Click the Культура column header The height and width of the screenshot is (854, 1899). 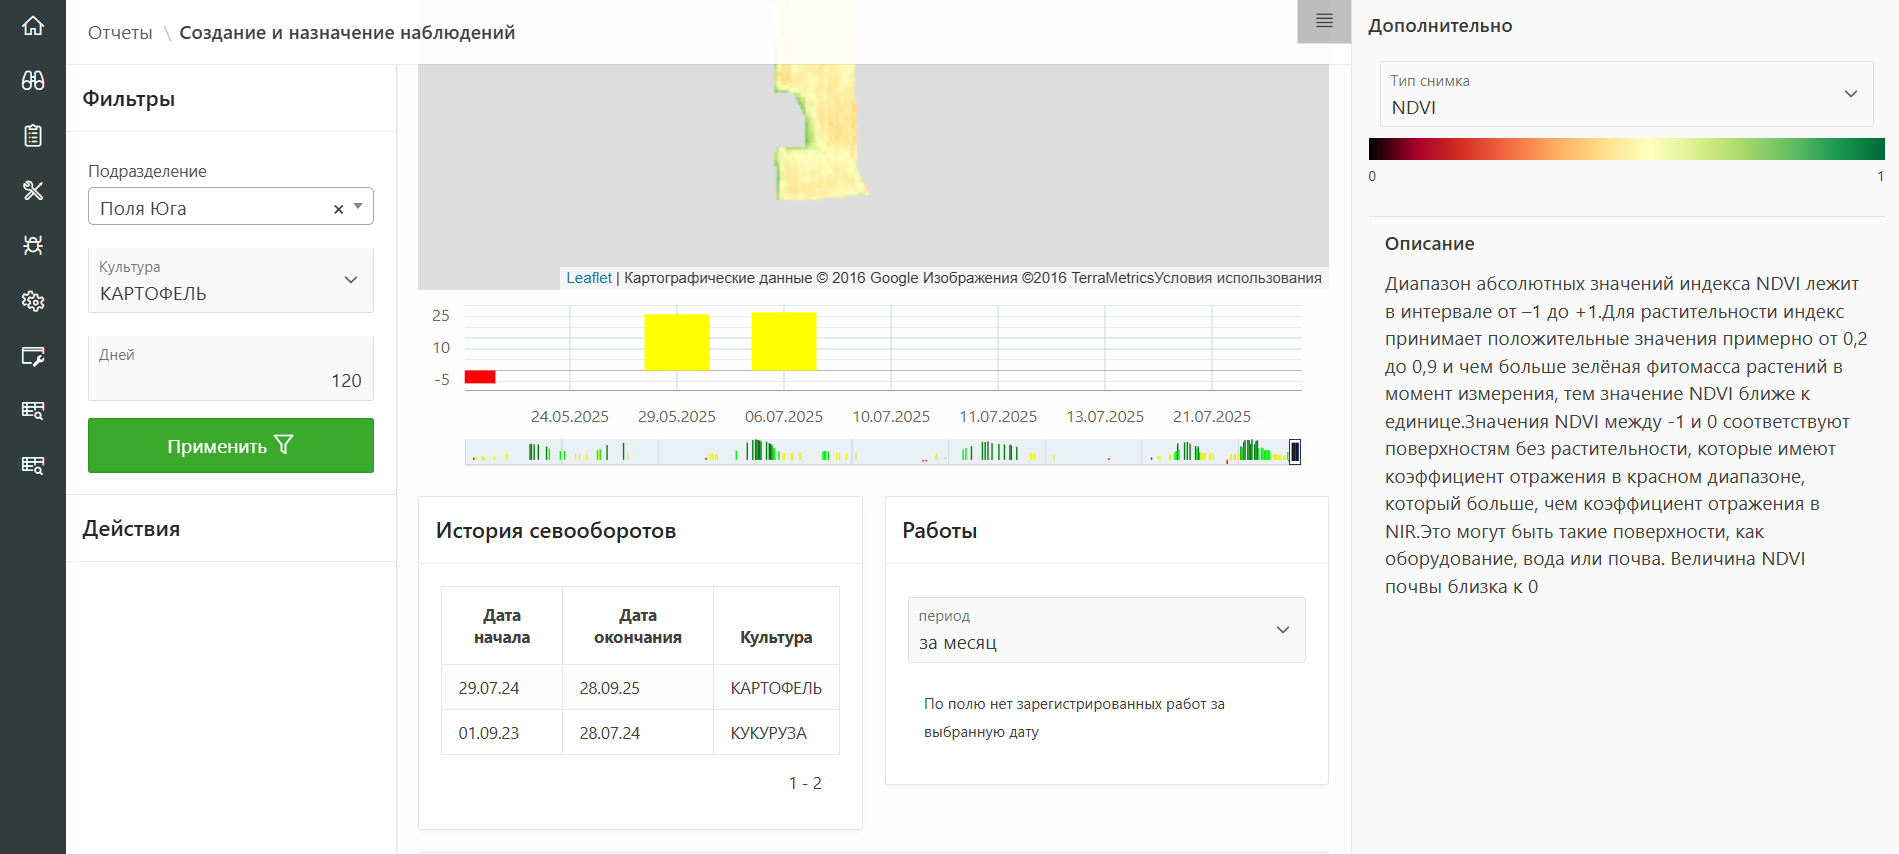pos(776,637)
